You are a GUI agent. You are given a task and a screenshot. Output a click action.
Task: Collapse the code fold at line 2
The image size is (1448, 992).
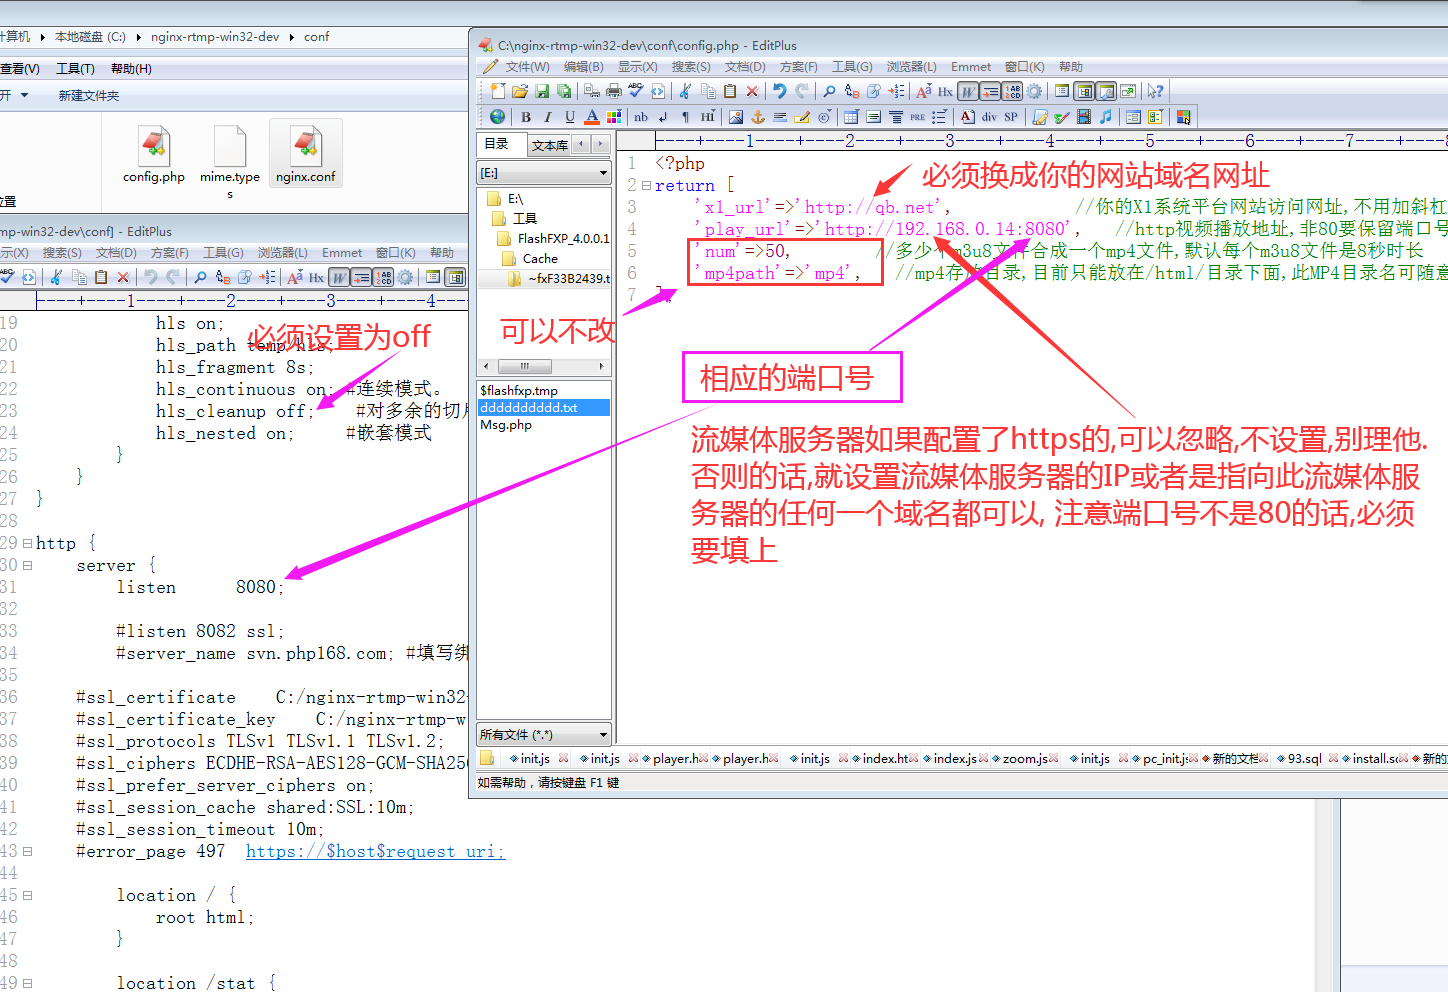[x=646, y=185]
